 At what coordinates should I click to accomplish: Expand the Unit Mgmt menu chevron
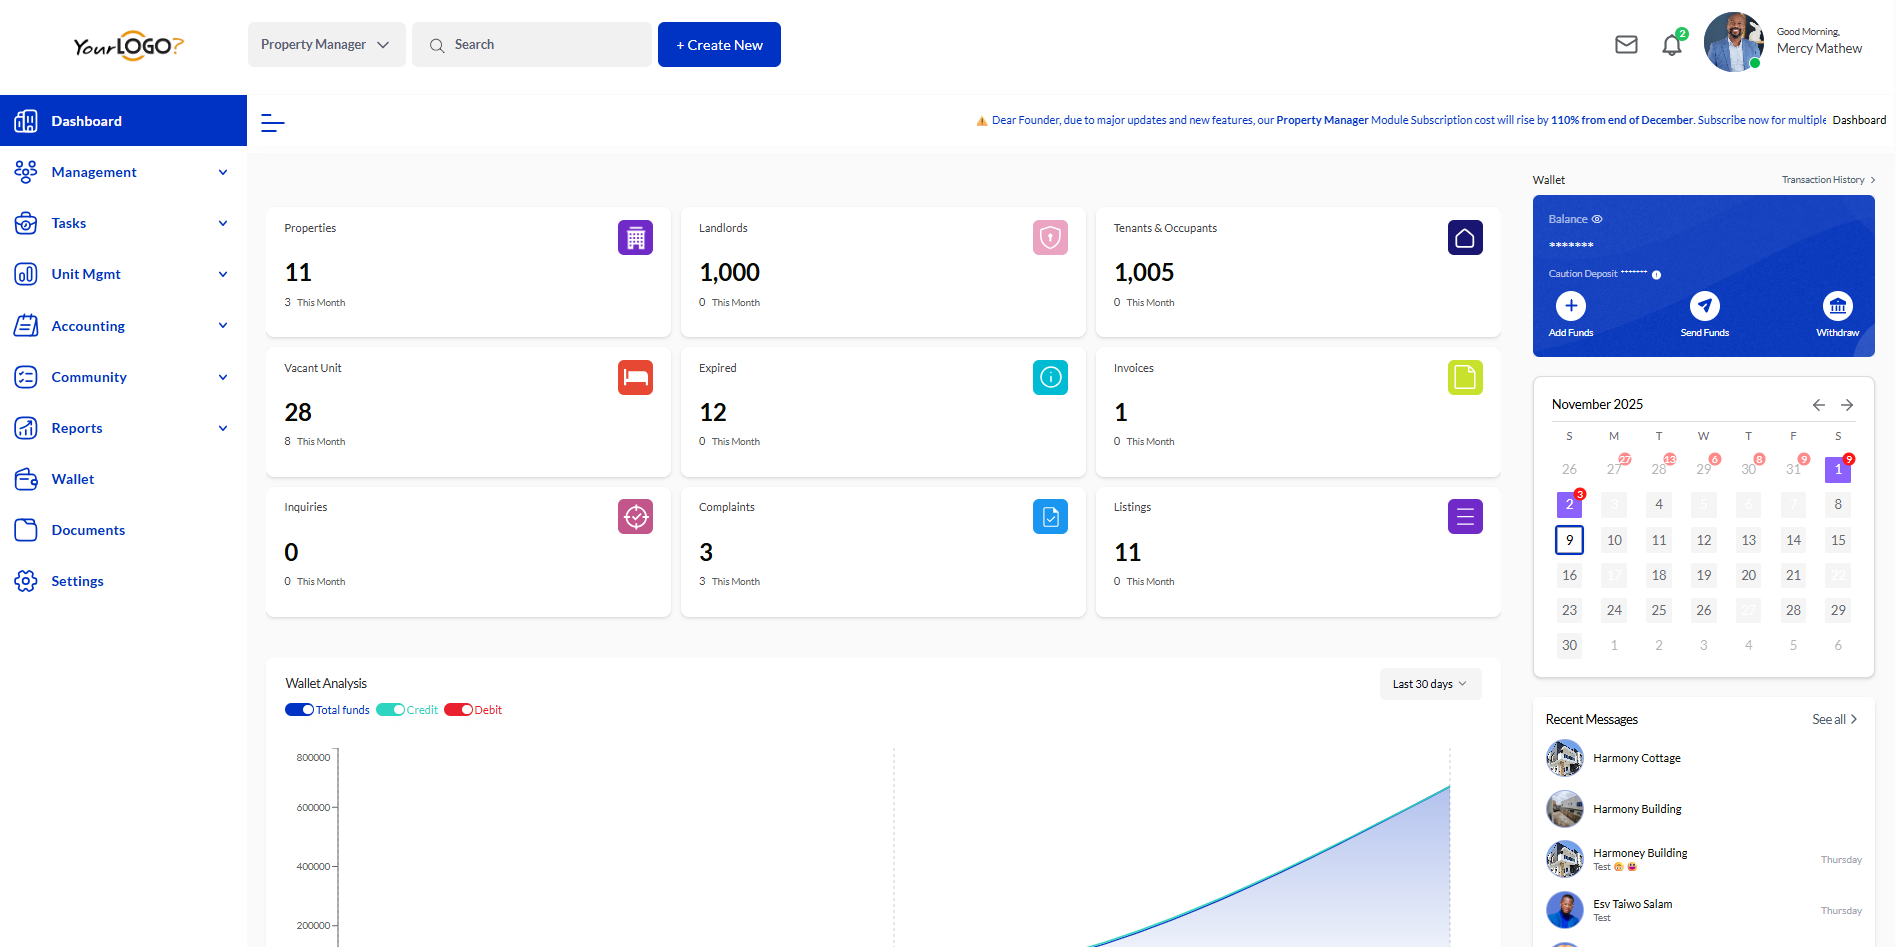pos(223,274)
